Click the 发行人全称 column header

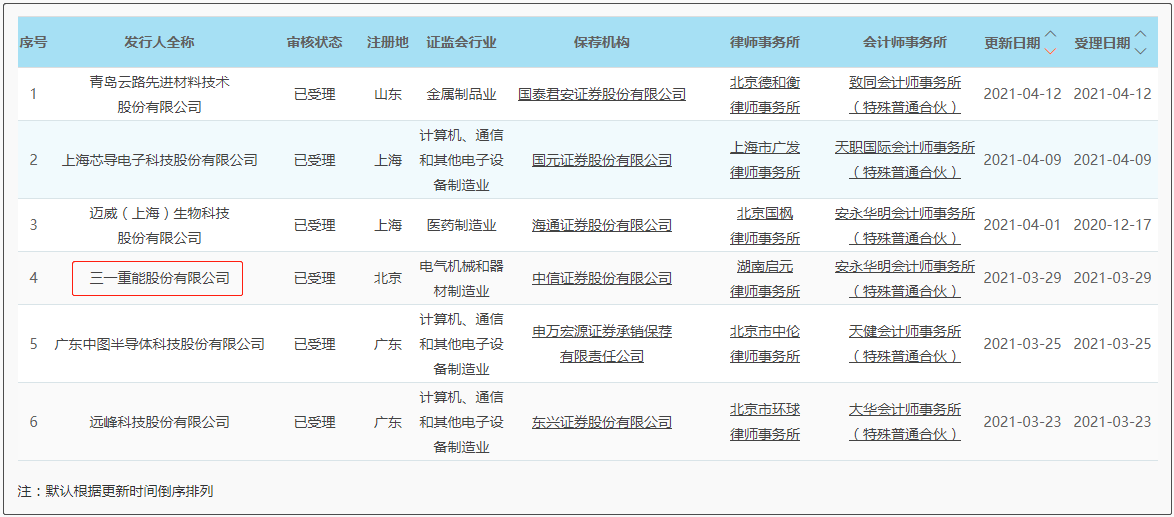[x=159, y=43]
